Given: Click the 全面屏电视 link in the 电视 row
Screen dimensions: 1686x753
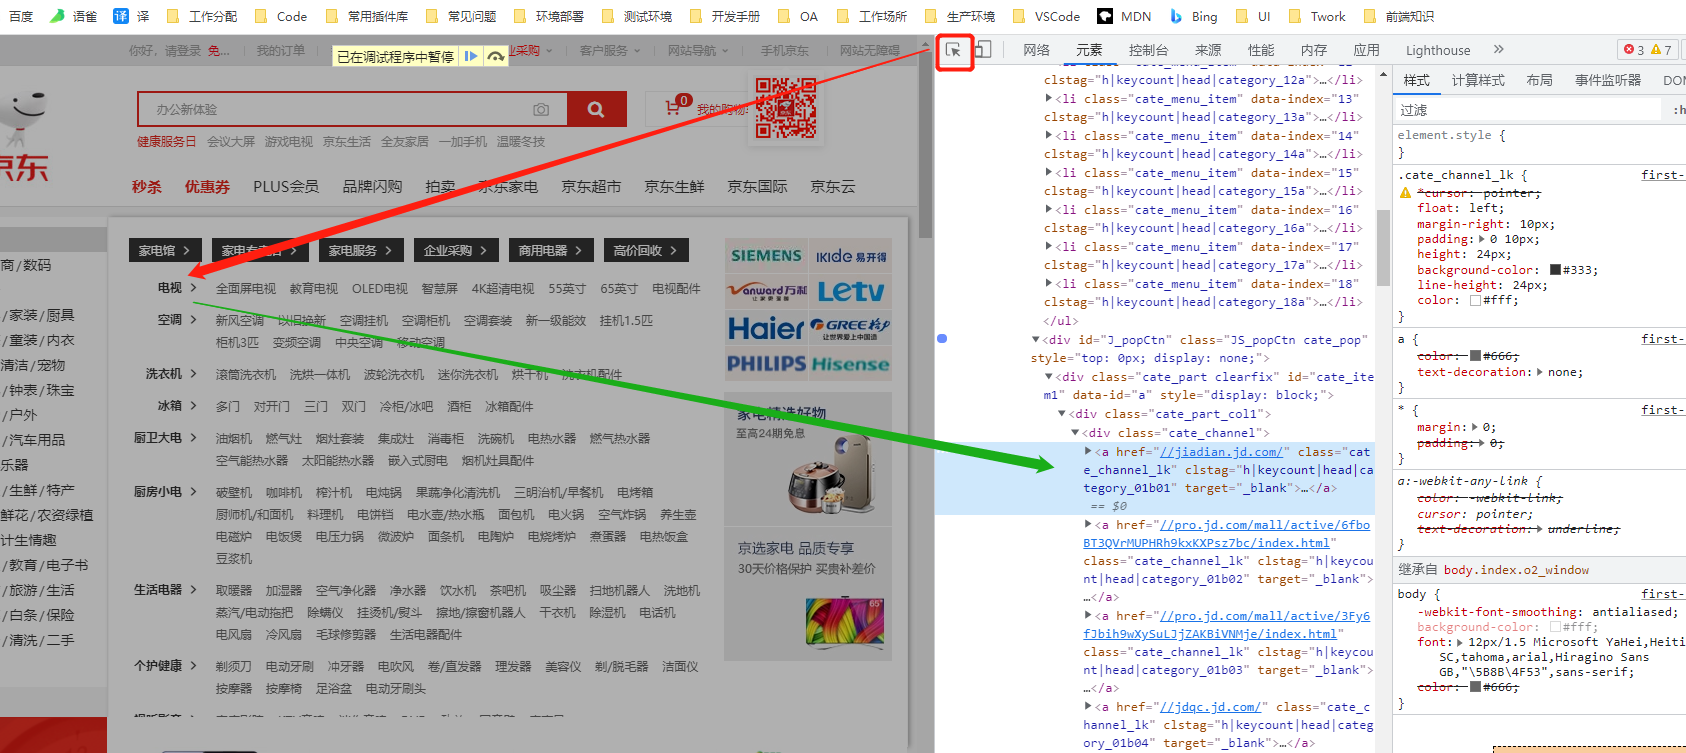Looking at the screenshot, I should click(246, 288).
